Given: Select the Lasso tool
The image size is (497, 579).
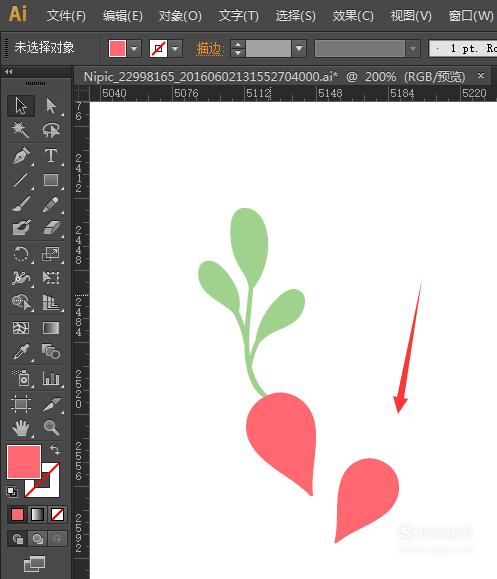Looking at the screenshot, I should coord(51,130).
